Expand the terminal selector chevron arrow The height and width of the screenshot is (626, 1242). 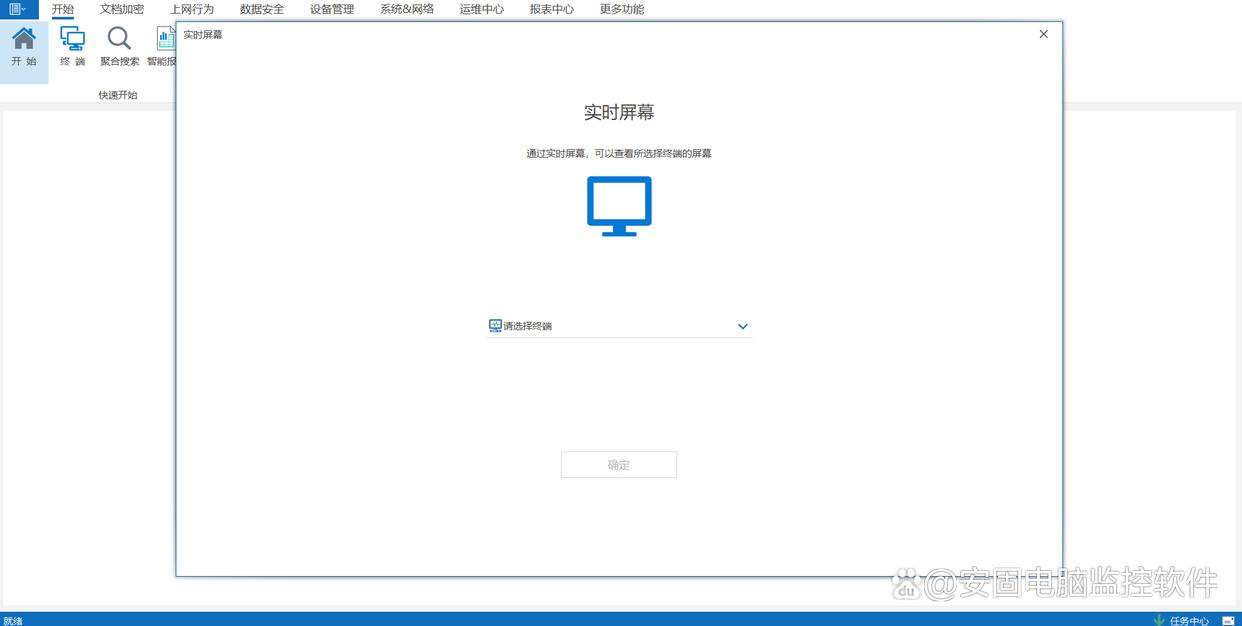tap(743, 326)
